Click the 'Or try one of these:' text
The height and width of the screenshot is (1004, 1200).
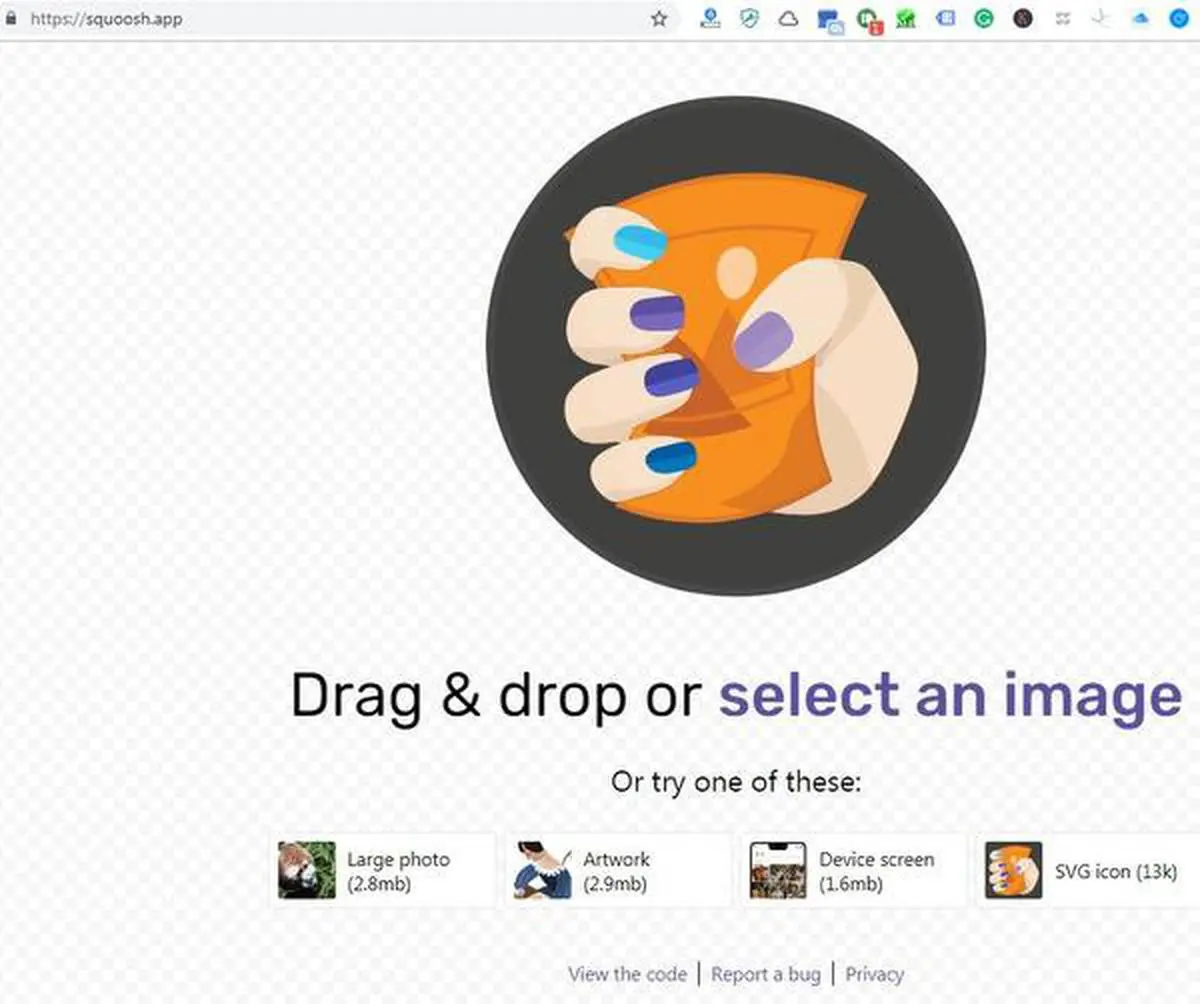pos(736,782)
